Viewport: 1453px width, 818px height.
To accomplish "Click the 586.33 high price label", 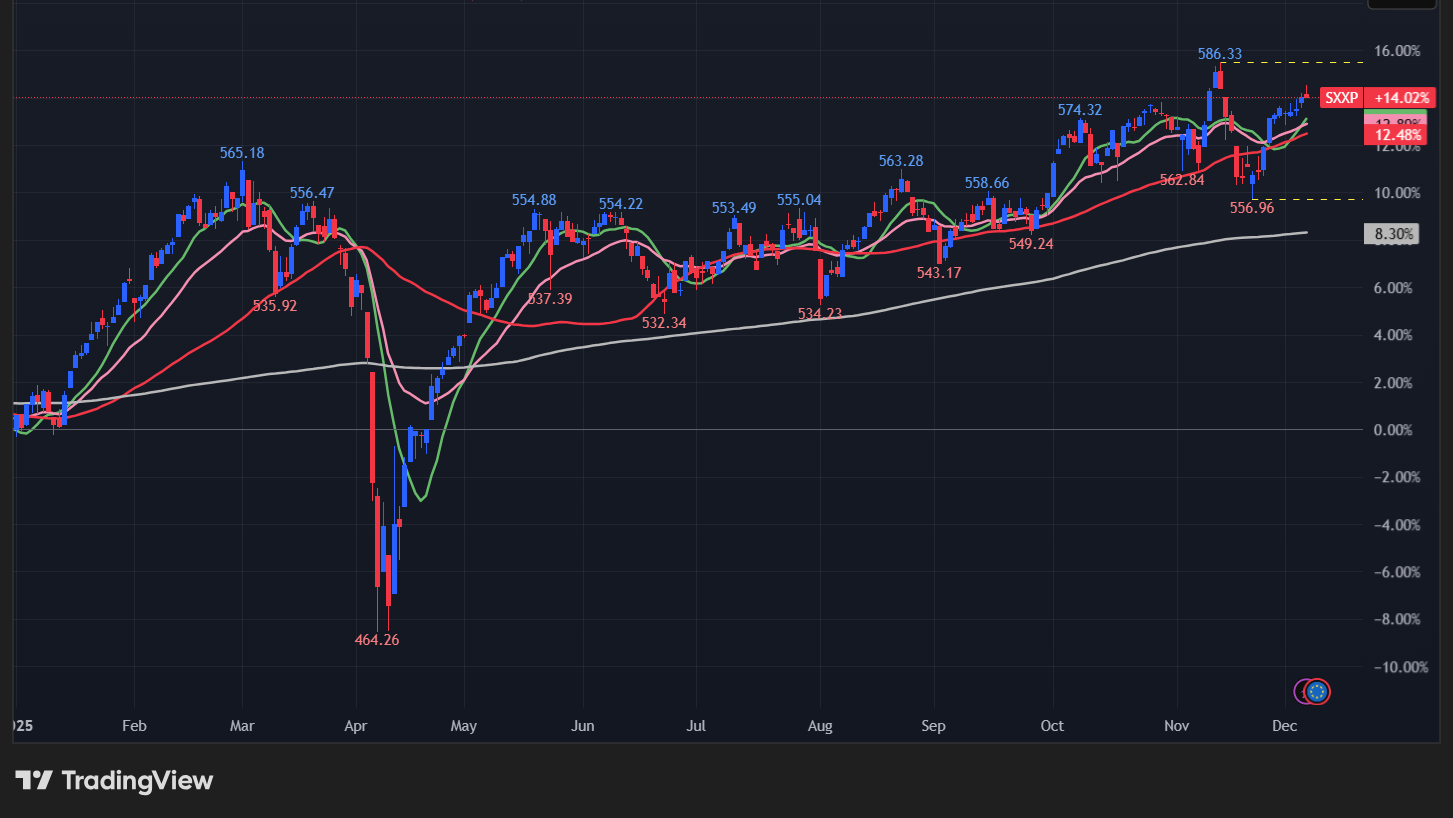I will (1221, 55).
